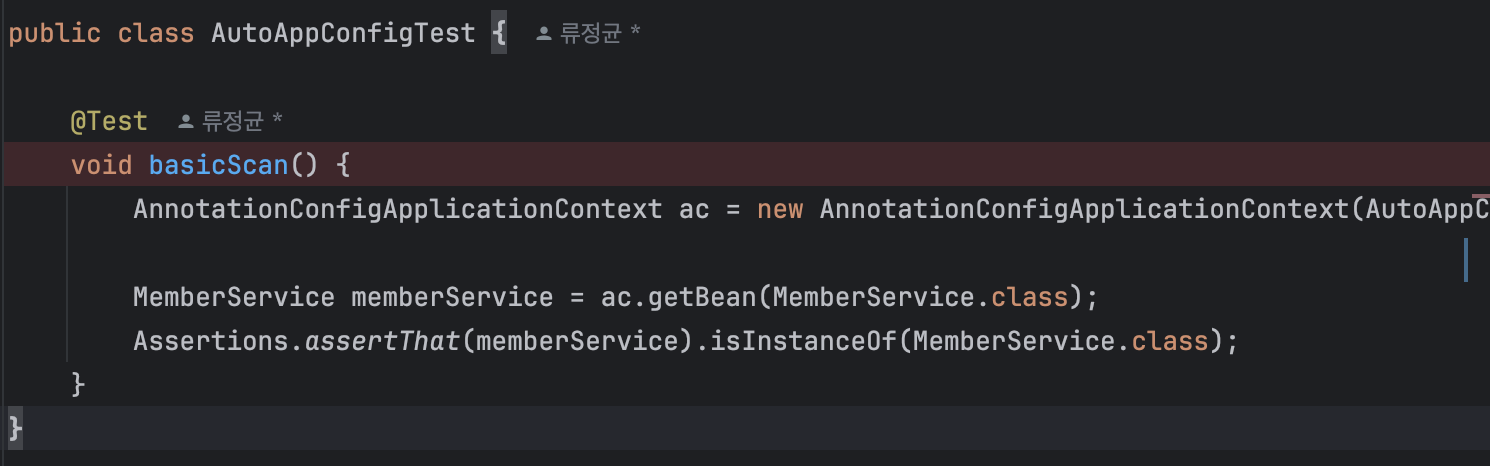The width and height of the screenshot is (1490, 466).
Task: Click the highlighted opening brace after AutoAppConfigTest
Action: pyautogui.click(x=499, y=33)
